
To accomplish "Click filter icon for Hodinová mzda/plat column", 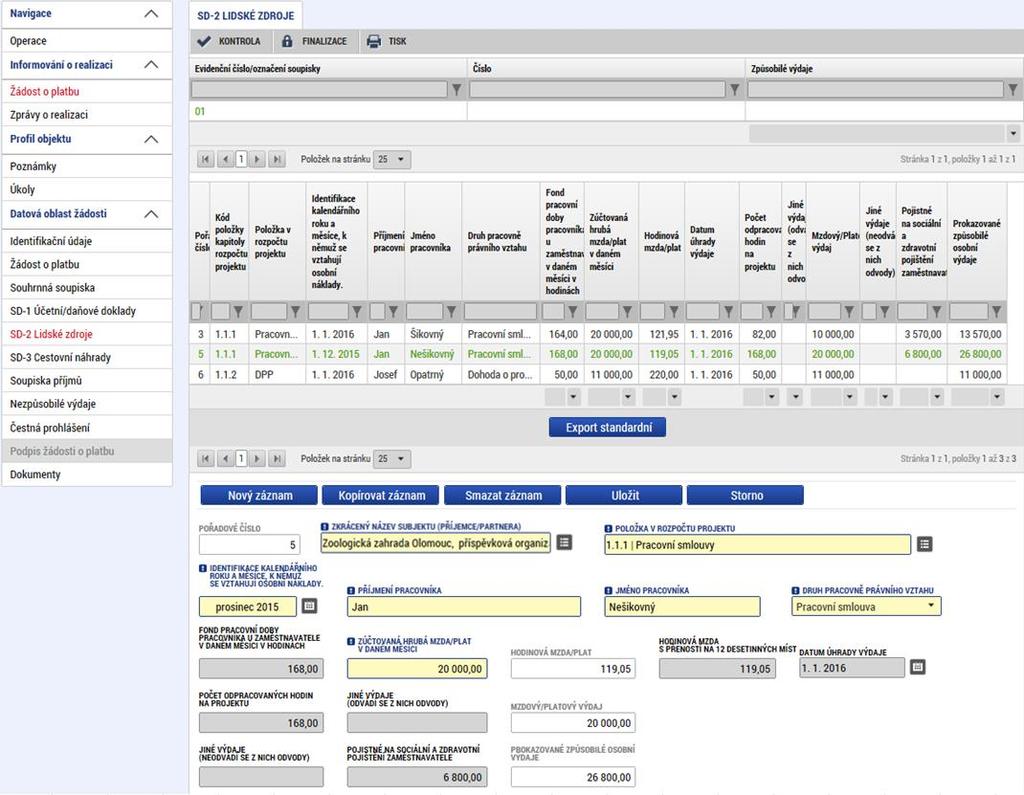I will [x=674, y=312].
